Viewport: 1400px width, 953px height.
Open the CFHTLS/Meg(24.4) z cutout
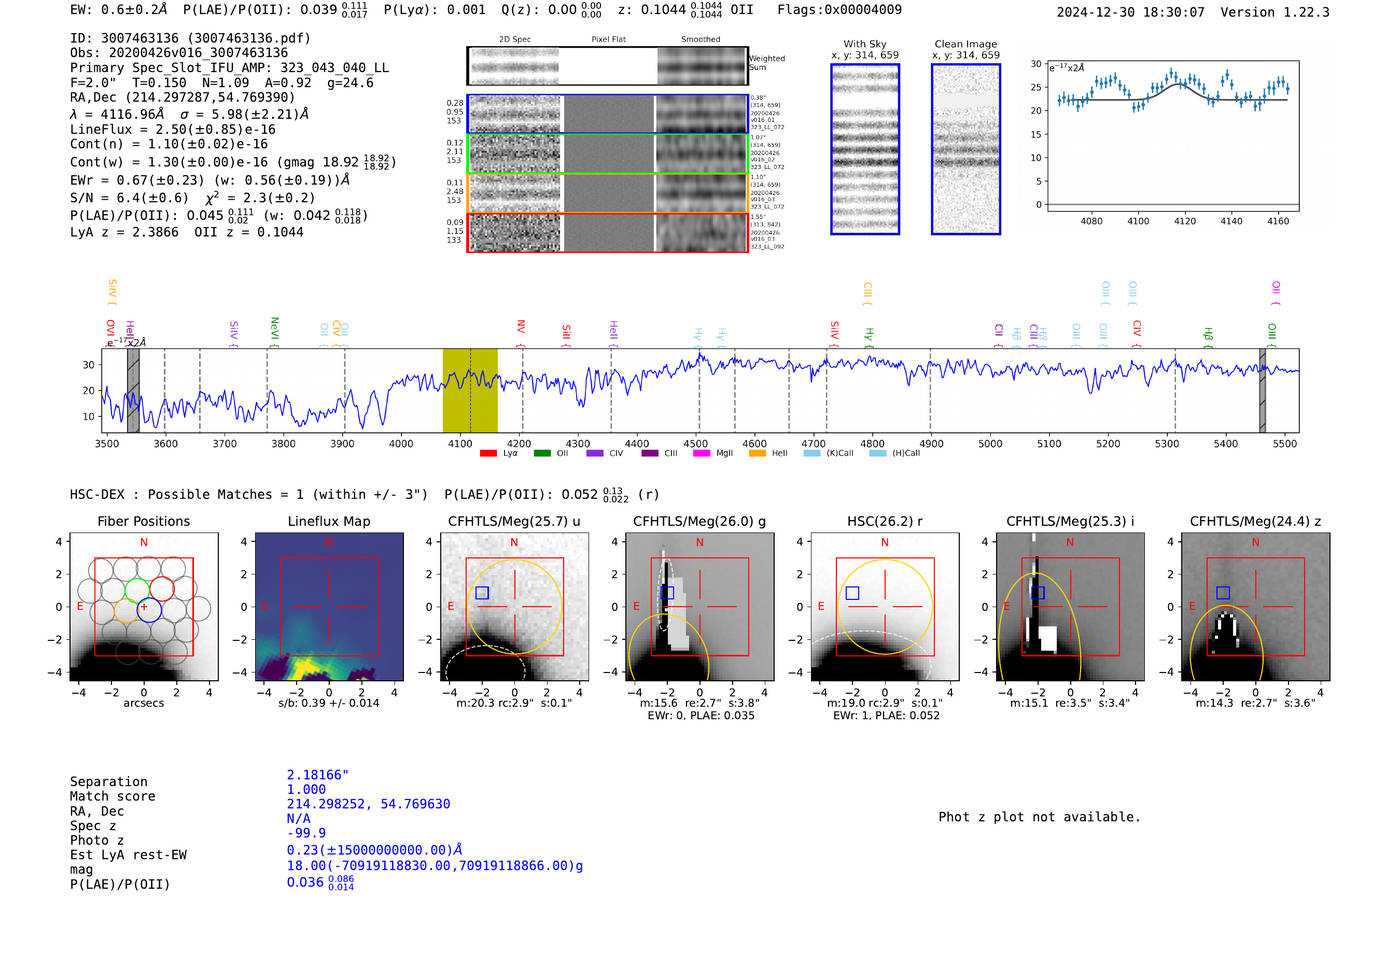coord(1256,607)
